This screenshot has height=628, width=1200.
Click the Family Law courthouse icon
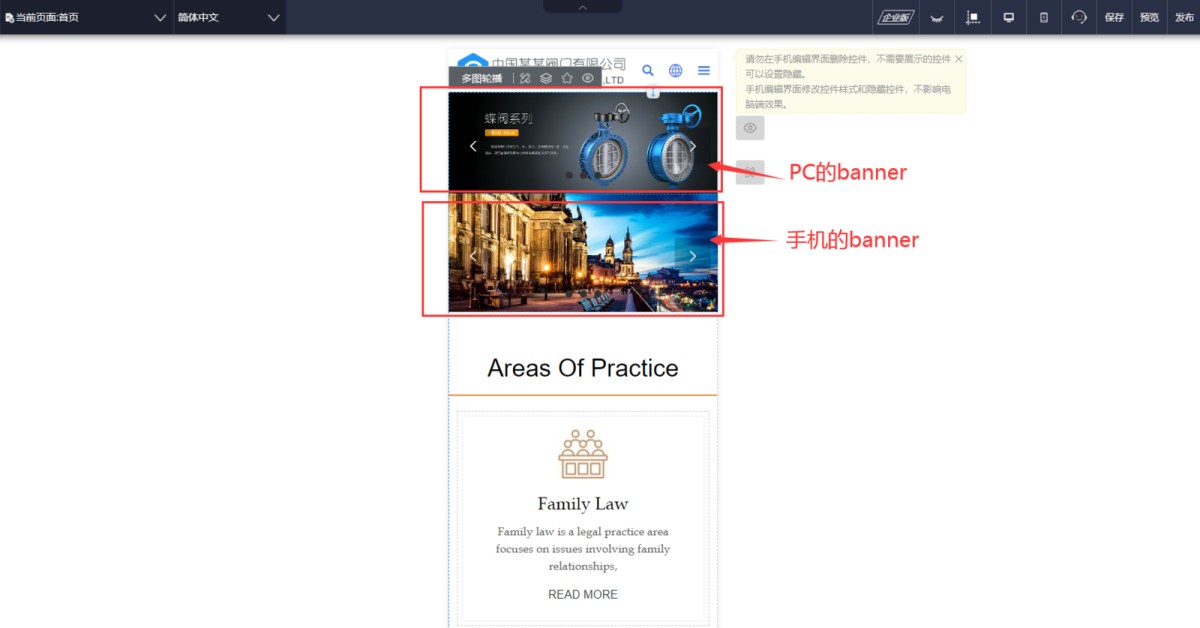[x=583, y=454]
